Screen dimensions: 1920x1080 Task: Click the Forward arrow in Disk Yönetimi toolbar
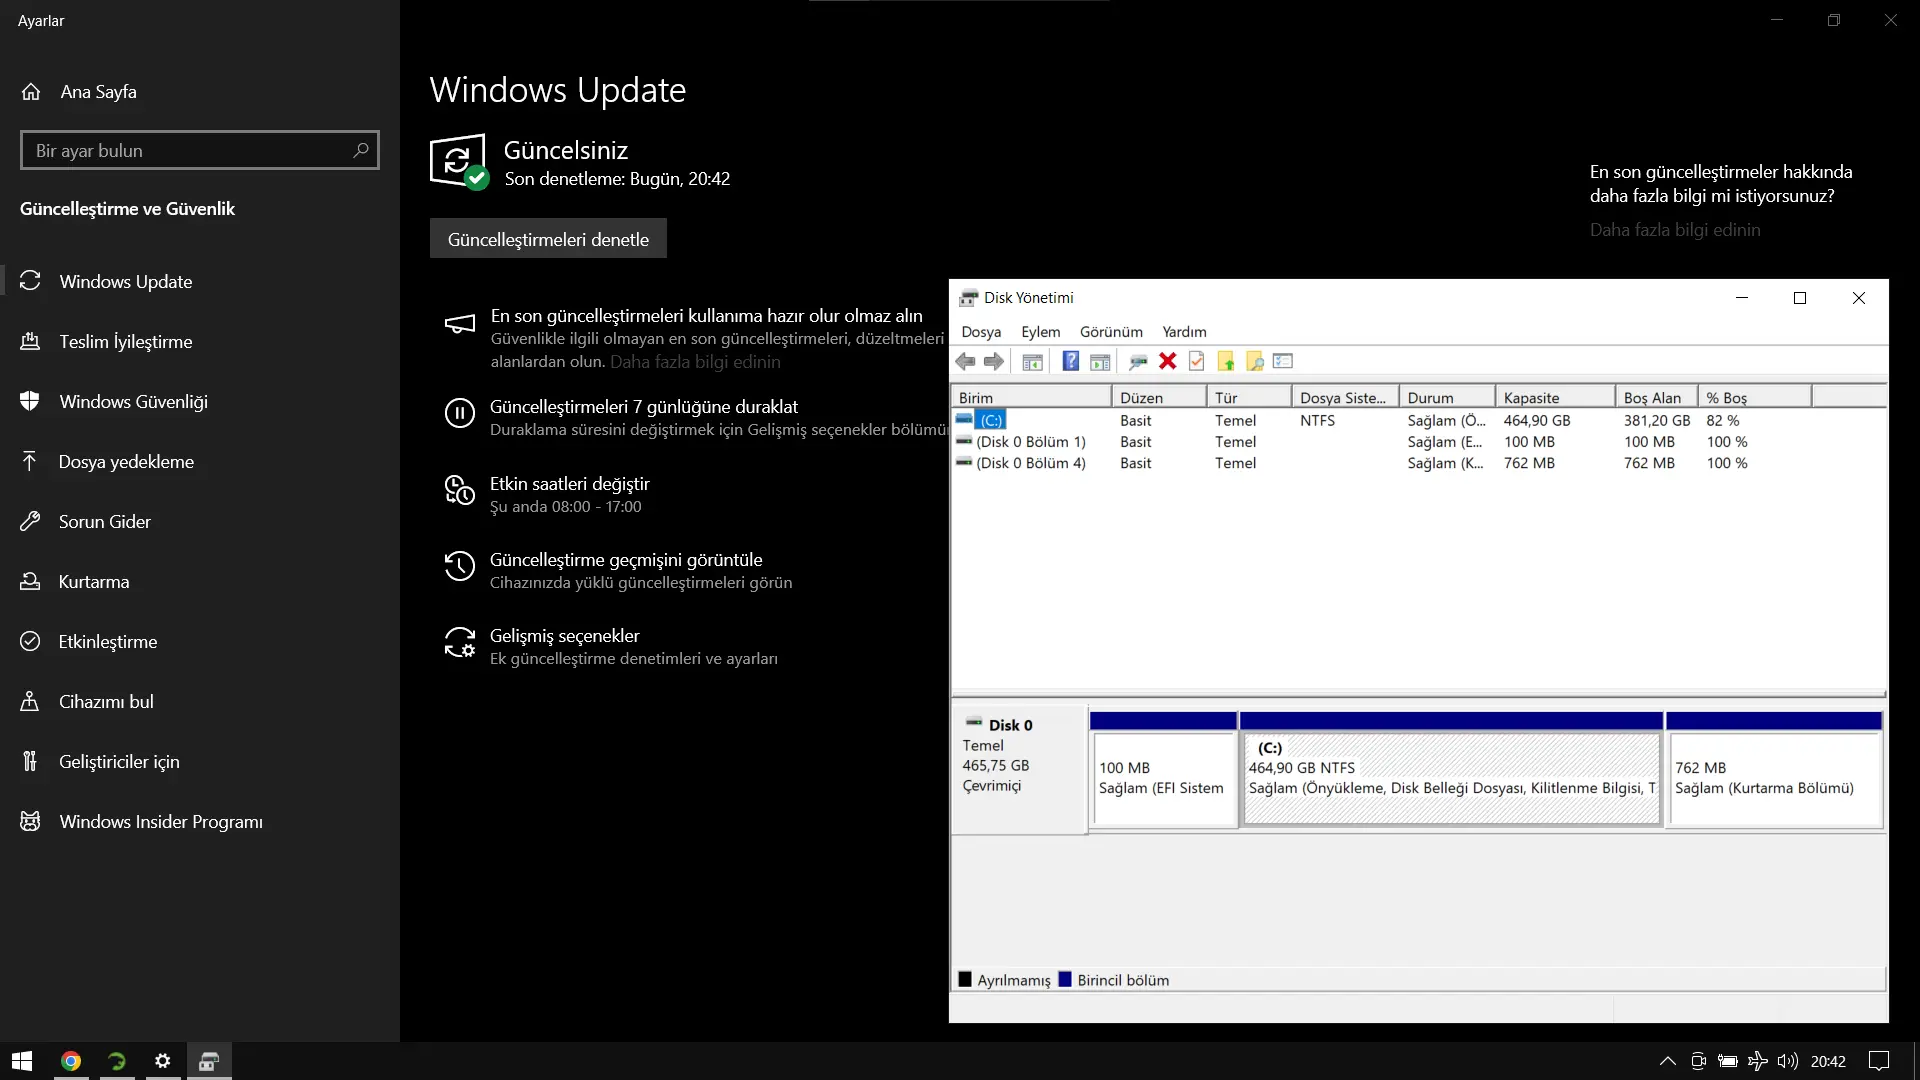993,362
